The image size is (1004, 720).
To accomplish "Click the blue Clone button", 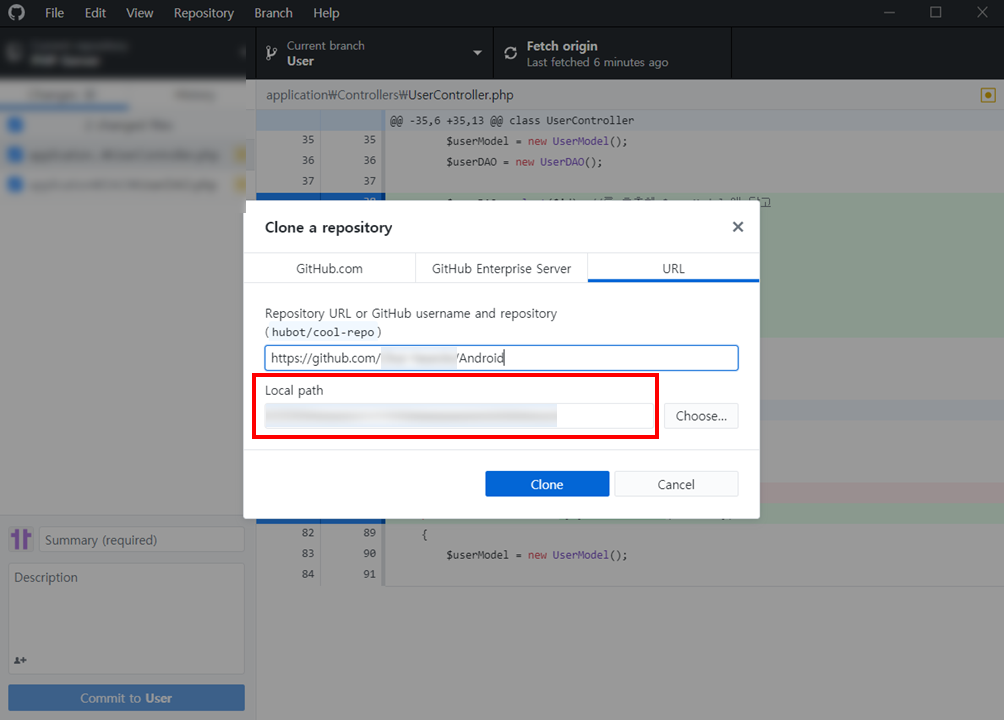I will tap(547, 484).
